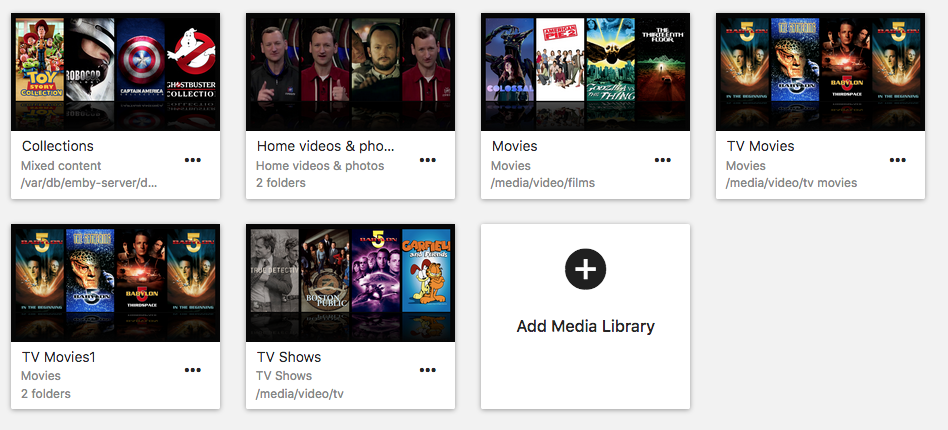948x430 pixels.
Task: Open the Home videos & photos thumbnail
Action: (x=350, y=72)
